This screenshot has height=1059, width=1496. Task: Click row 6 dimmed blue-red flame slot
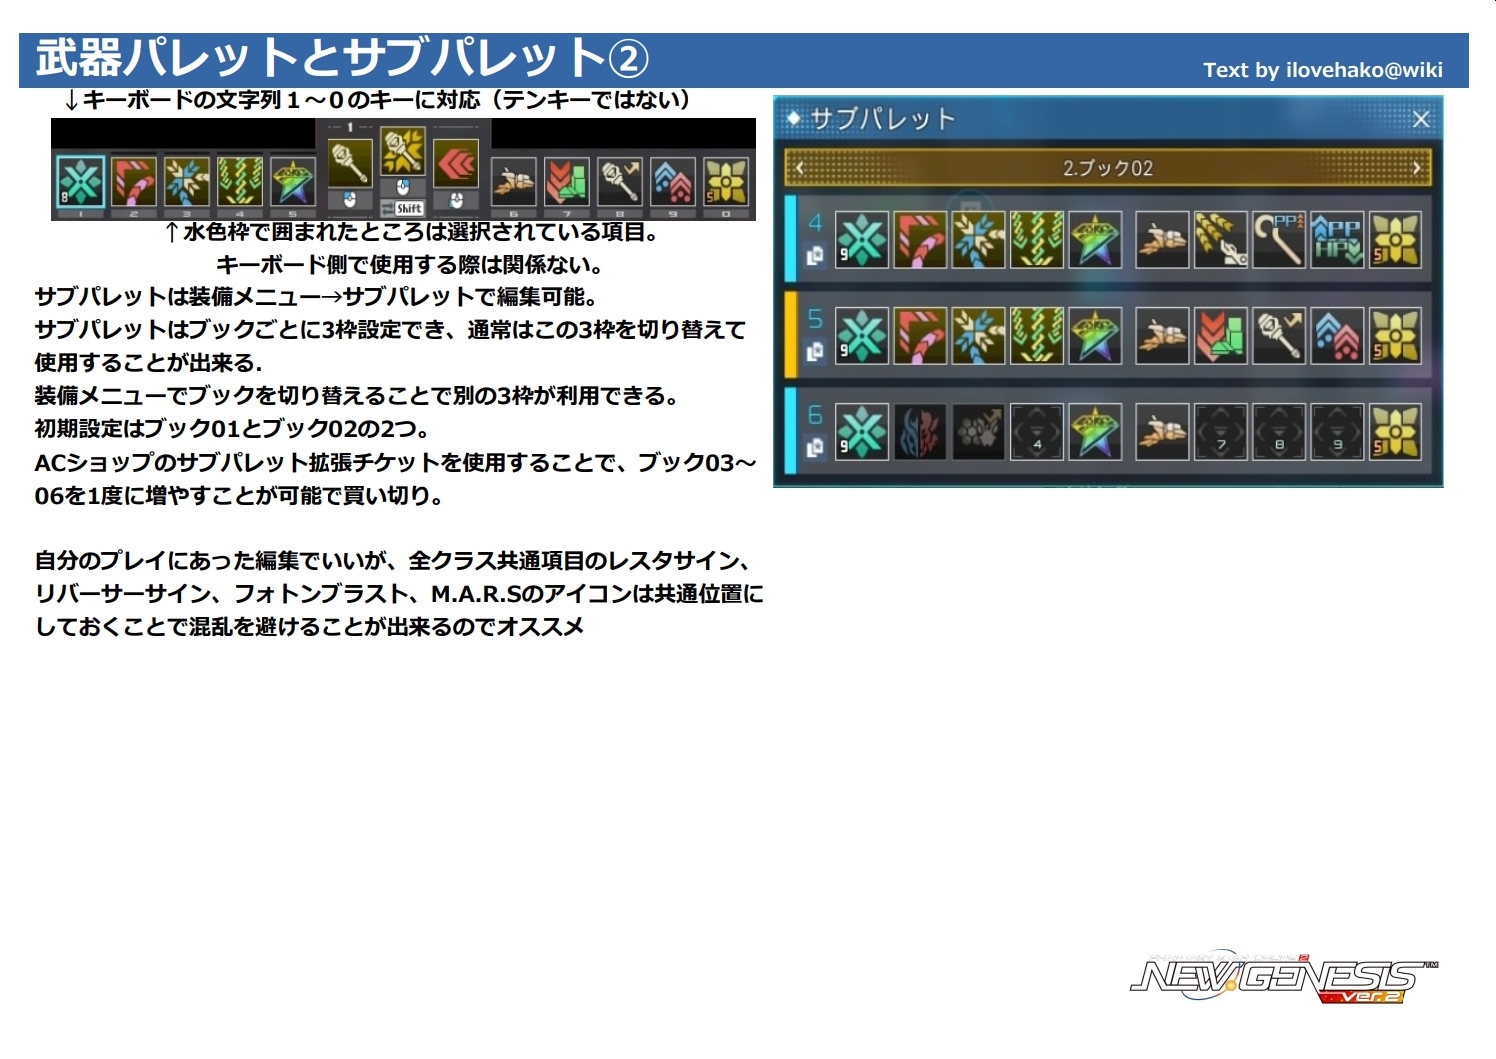point(920,432)
